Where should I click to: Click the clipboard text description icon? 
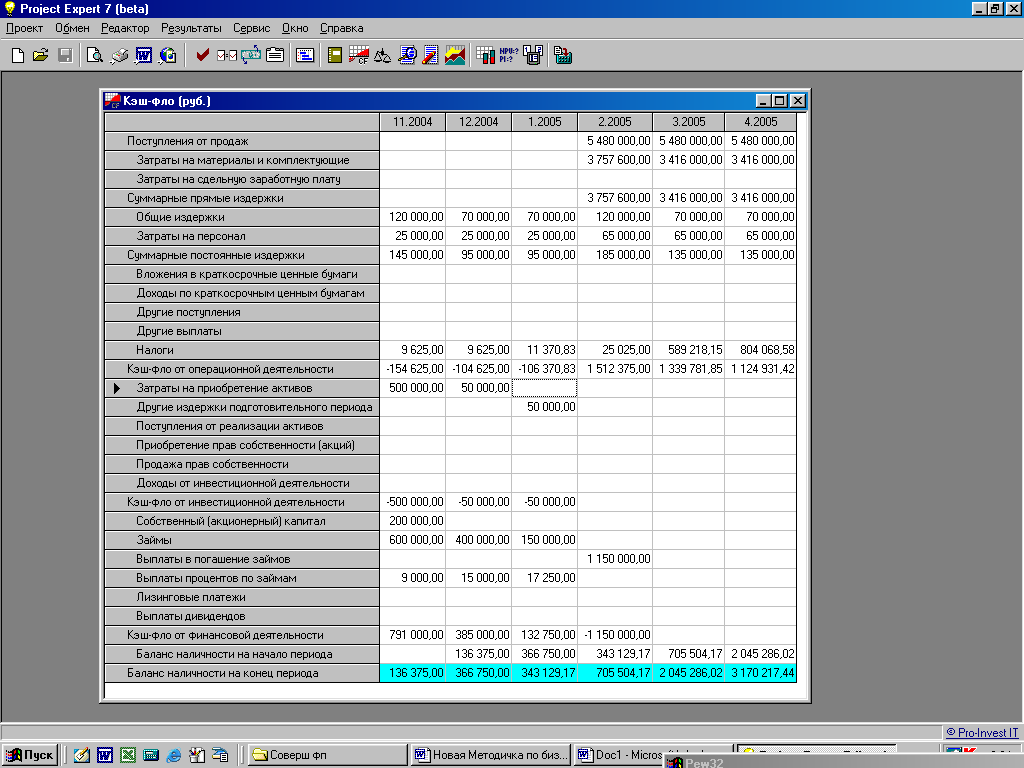pyautogui.click(x=275, y=56)
